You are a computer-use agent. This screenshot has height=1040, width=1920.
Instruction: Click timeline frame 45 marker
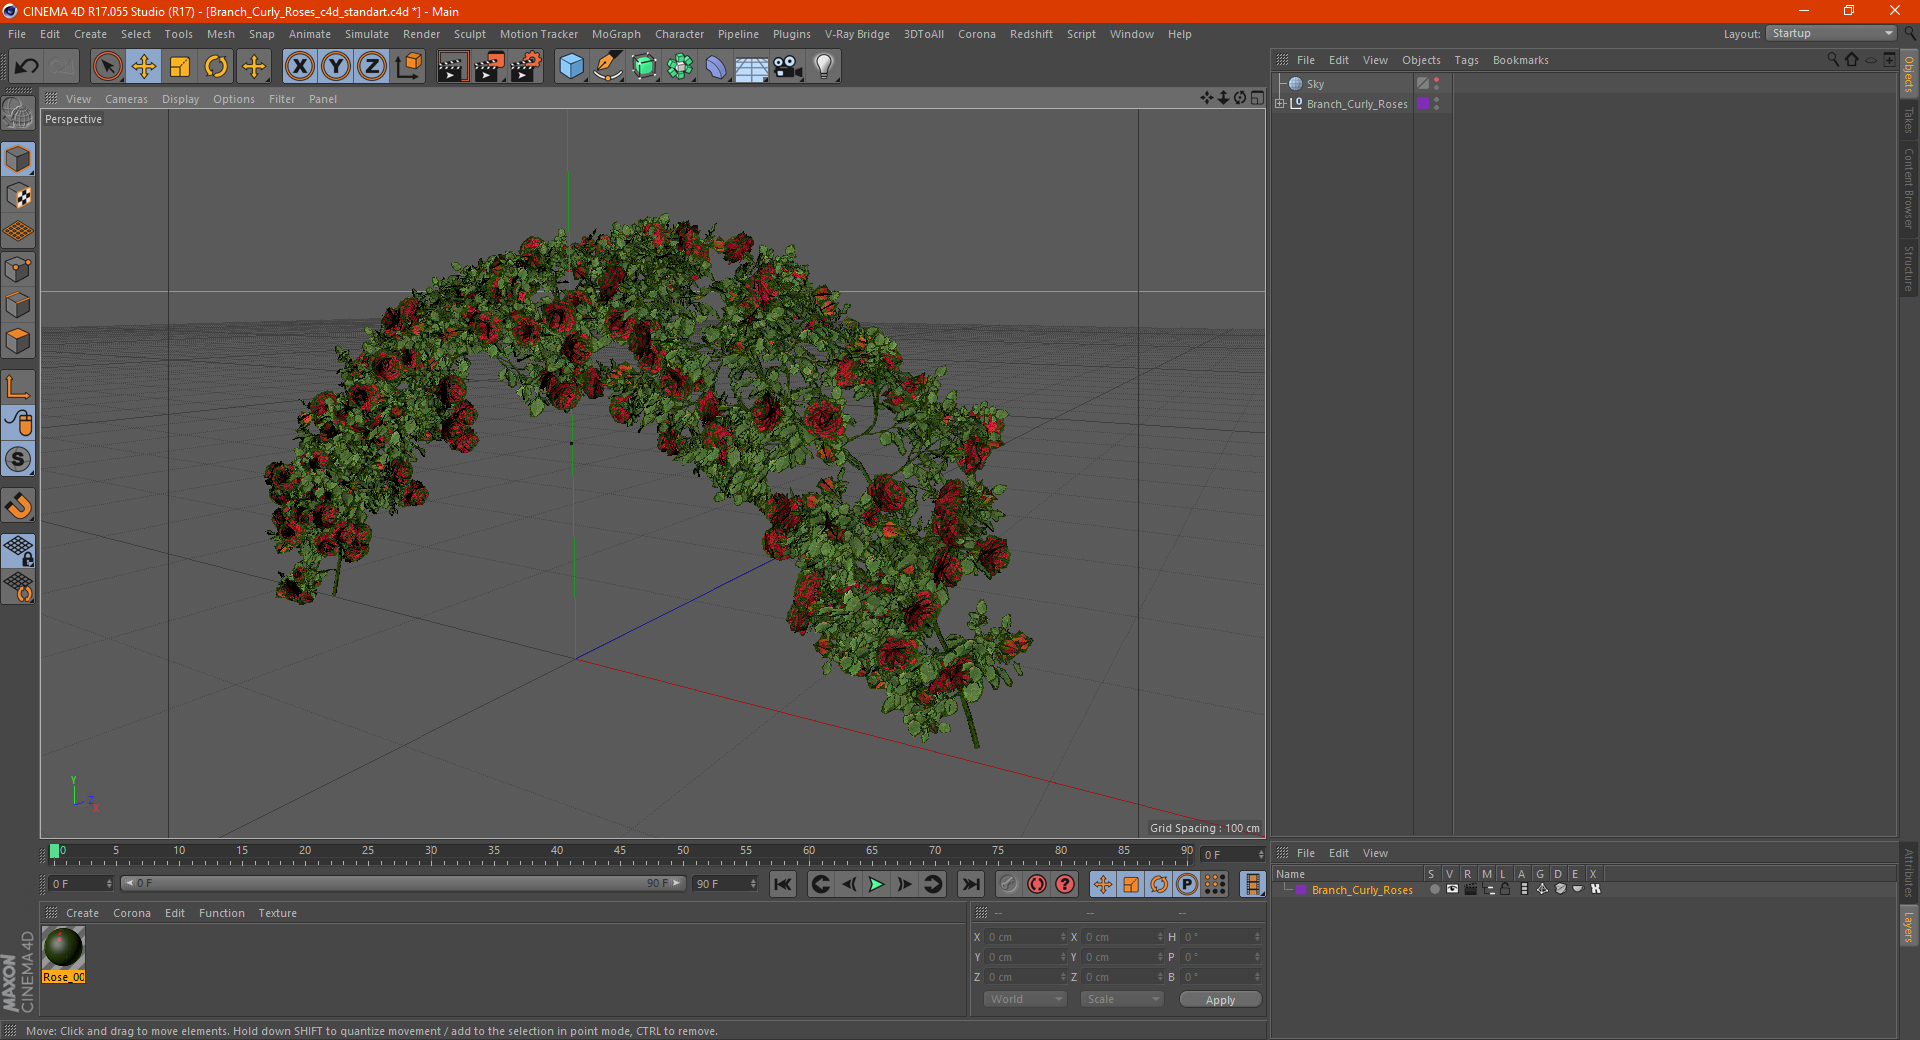point(620,851)
